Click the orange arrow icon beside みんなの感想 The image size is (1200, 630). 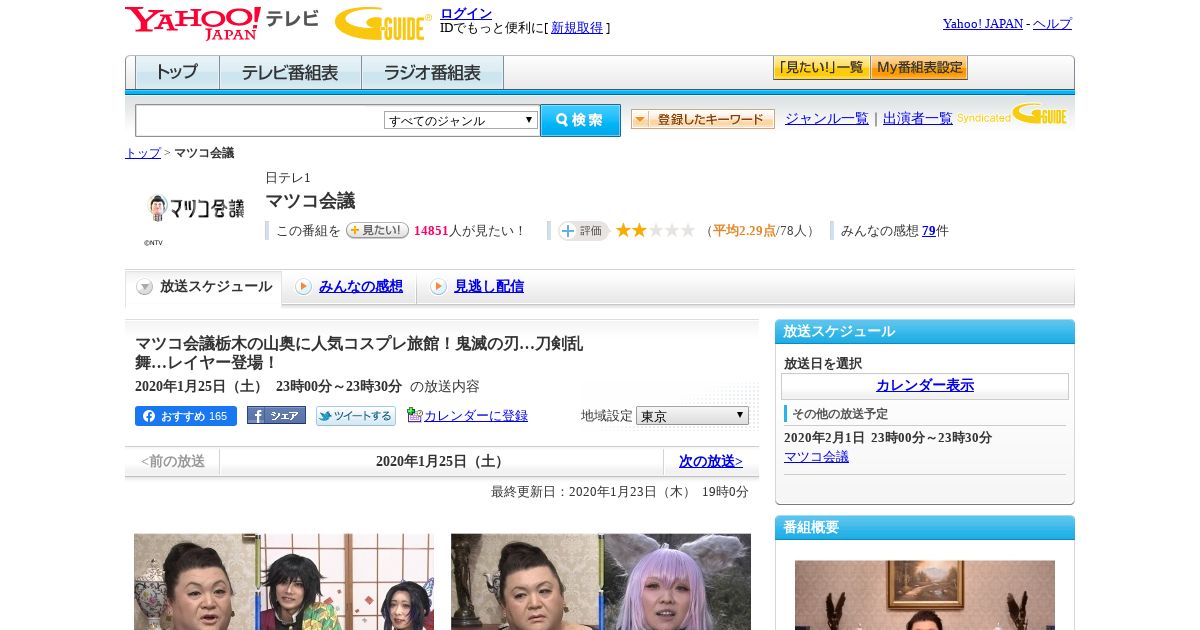pos(303,287)
